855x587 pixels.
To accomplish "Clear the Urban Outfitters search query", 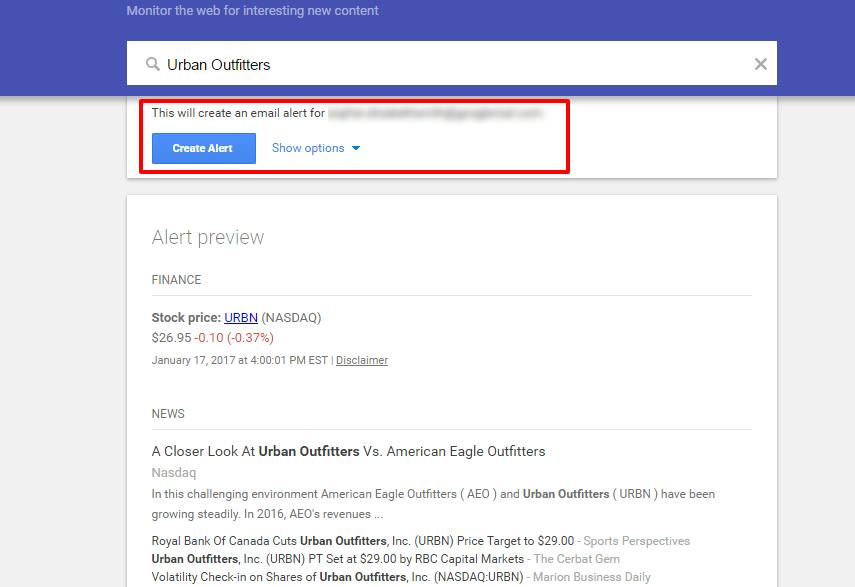I will pos(761,64).
